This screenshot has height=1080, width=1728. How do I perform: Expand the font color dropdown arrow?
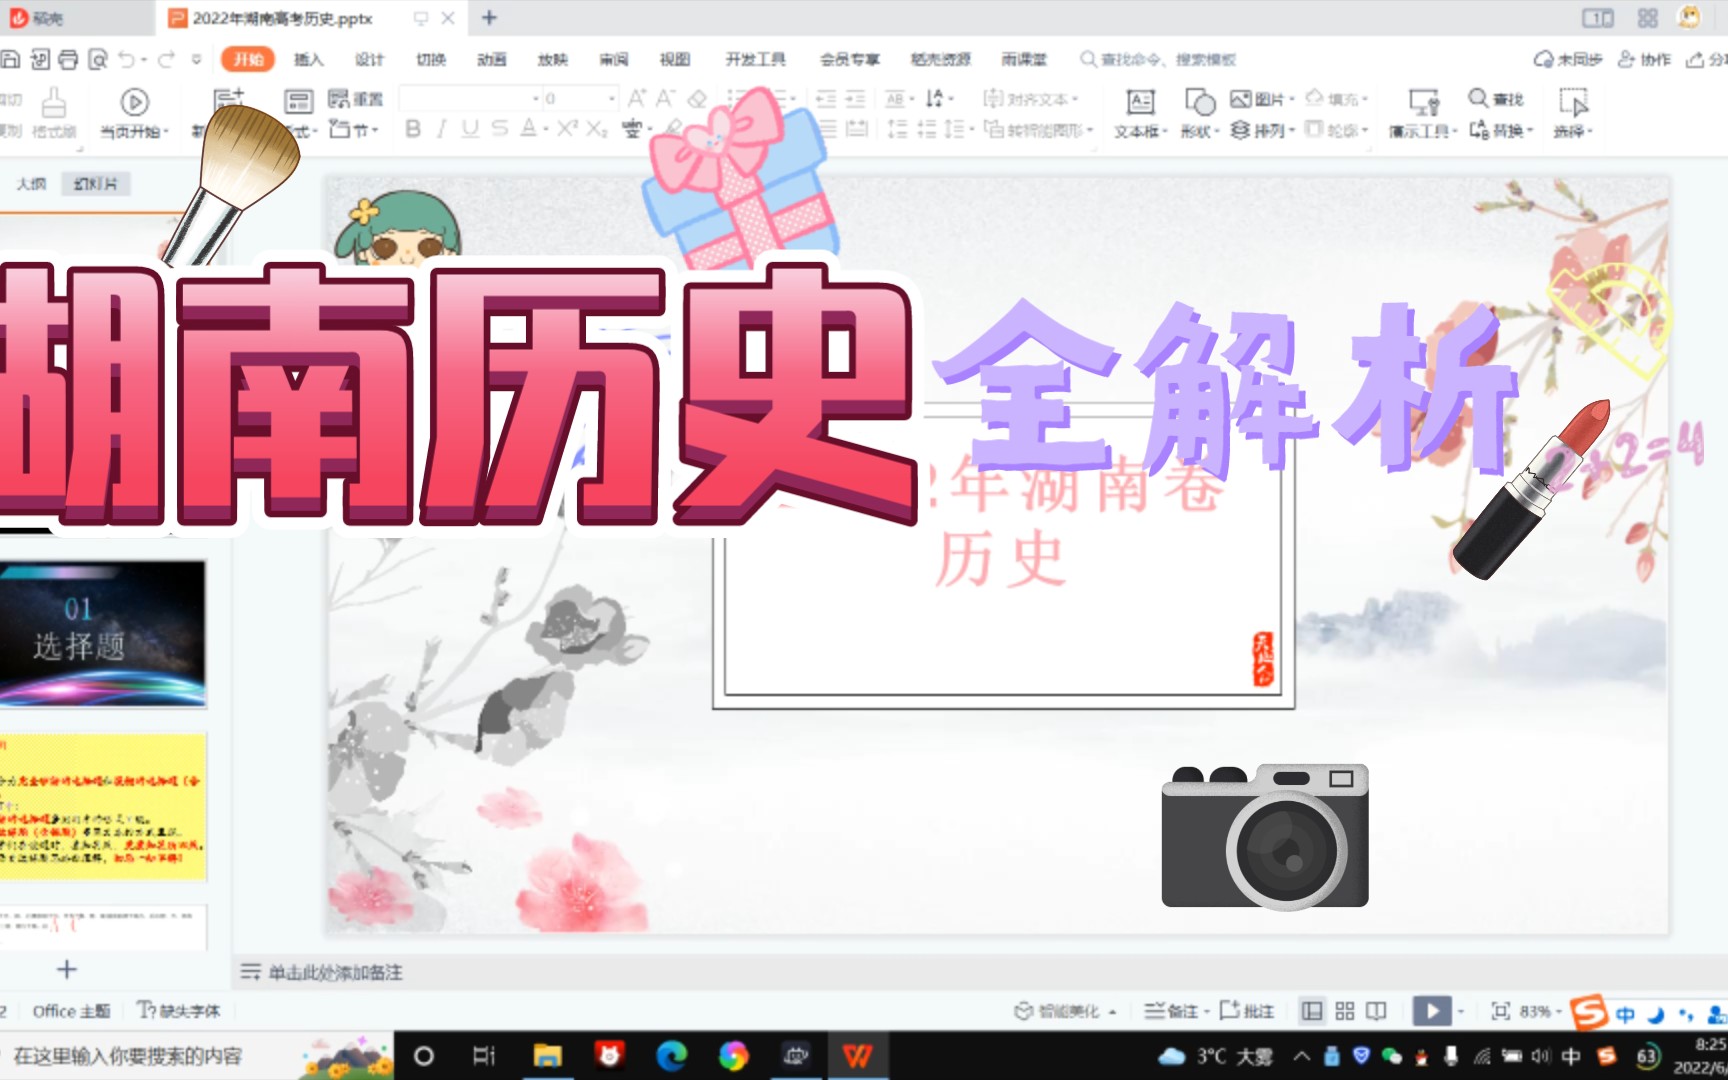coord(545,130)
